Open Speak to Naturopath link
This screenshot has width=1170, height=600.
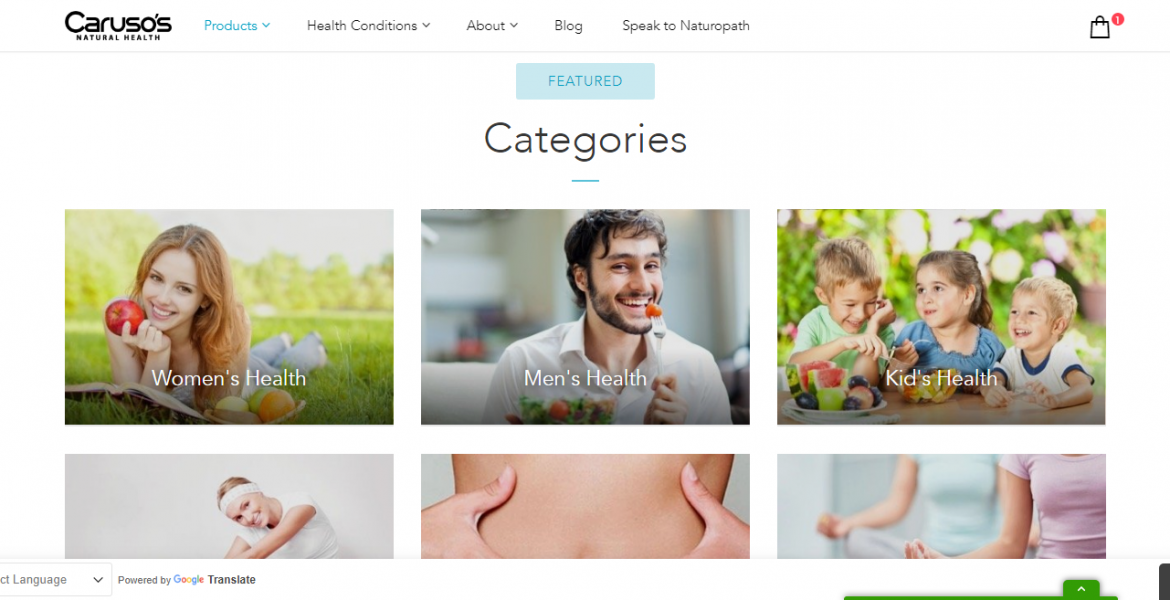(686, 25)
